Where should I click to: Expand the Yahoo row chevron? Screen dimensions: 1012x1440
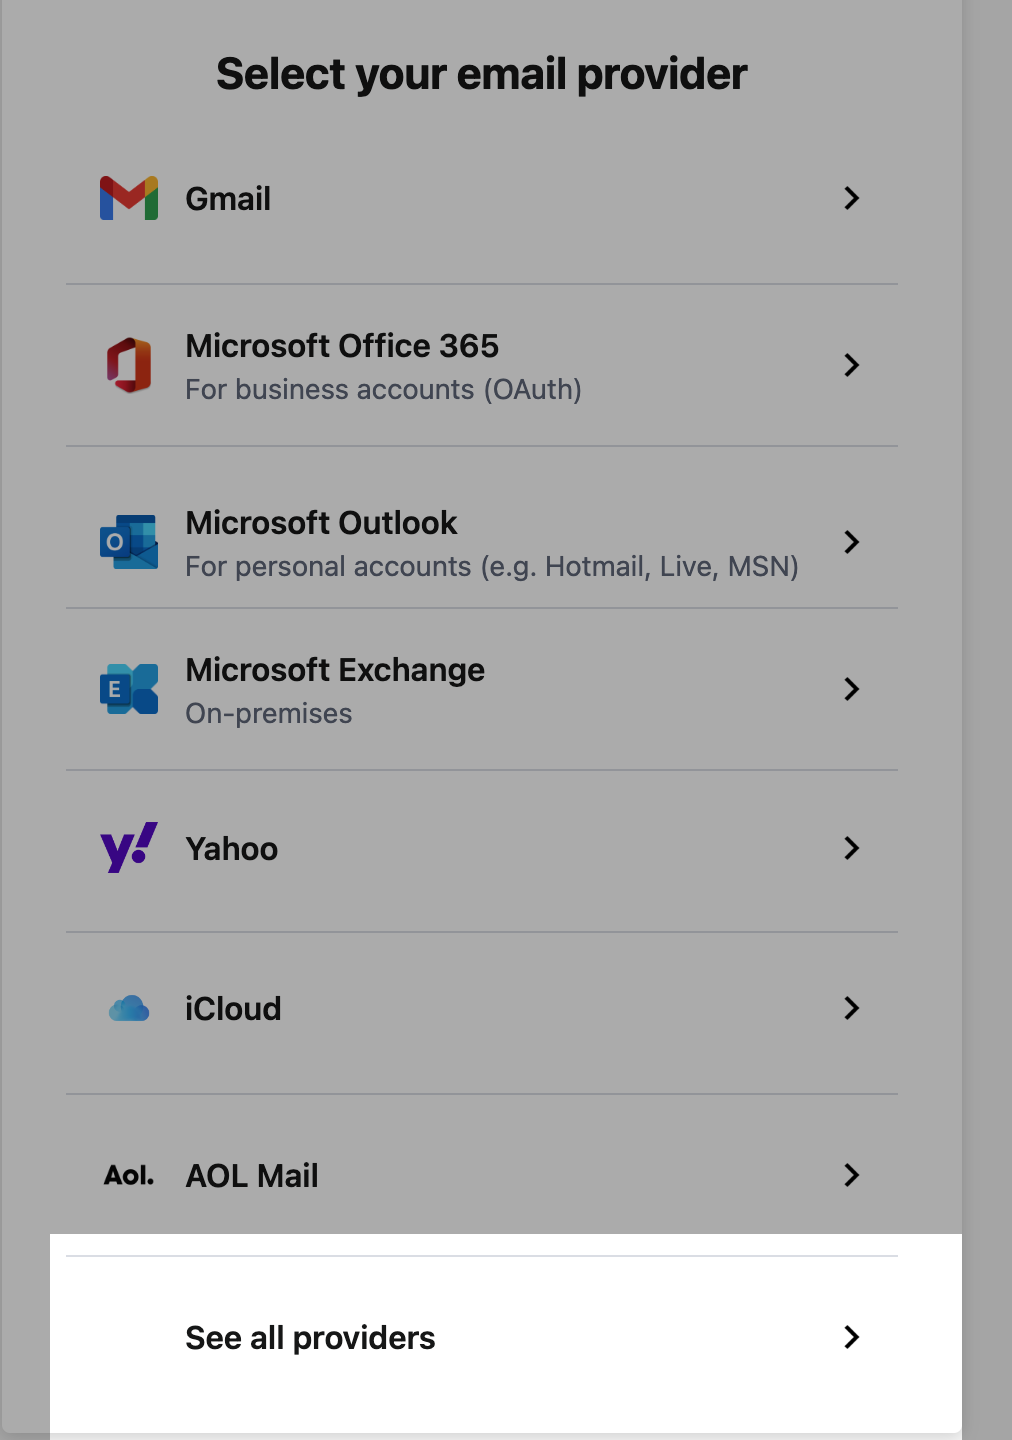pyautogui.click(x=851, y=848)
